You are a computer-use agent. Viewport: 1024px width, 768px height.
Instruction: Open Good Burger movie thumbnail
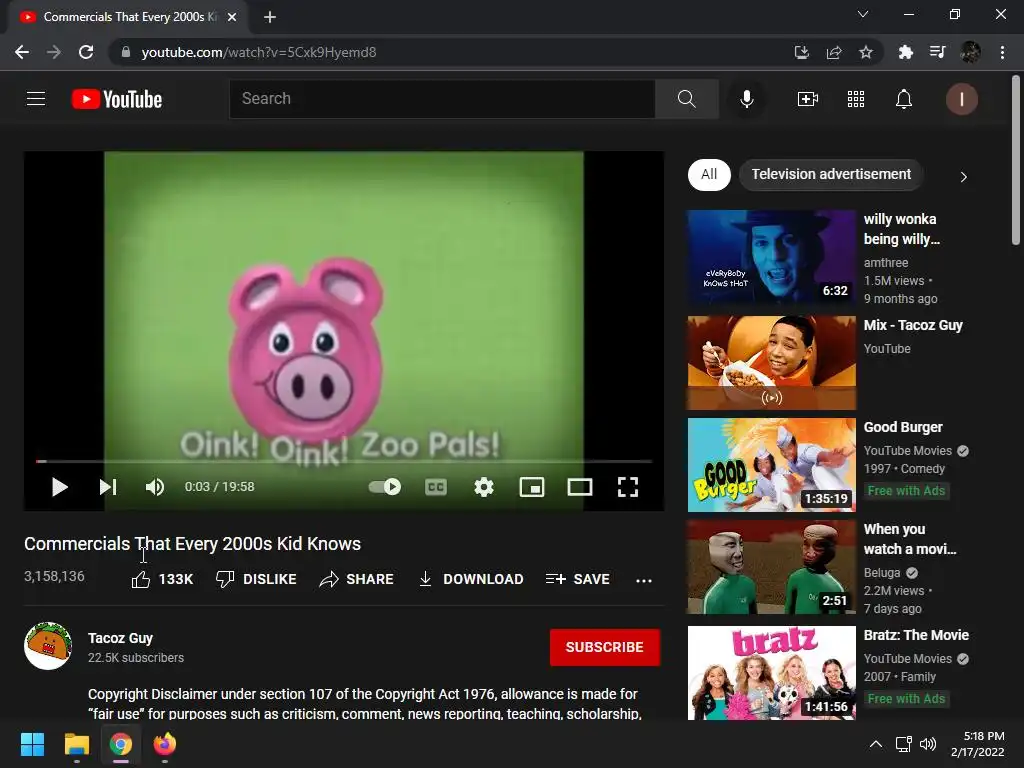coord(771,465)
